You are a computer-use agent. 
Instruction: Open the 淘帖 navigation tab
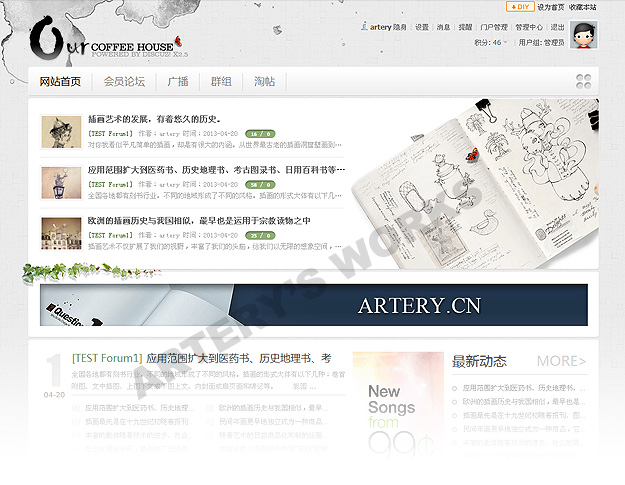[264, 82]
